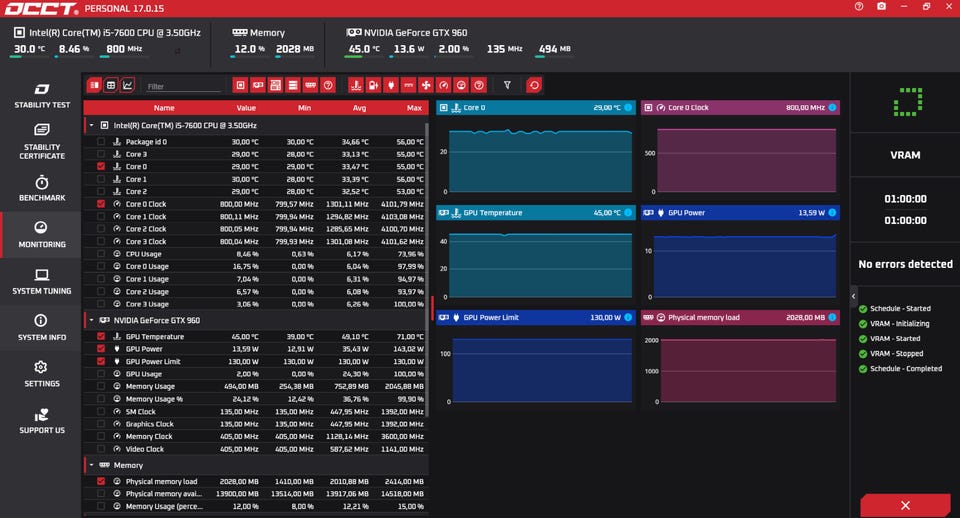The width and height of the screenshot is (960, 518).
Task: Click Core 0 graph blue color dot
Action: coord(628,108)
